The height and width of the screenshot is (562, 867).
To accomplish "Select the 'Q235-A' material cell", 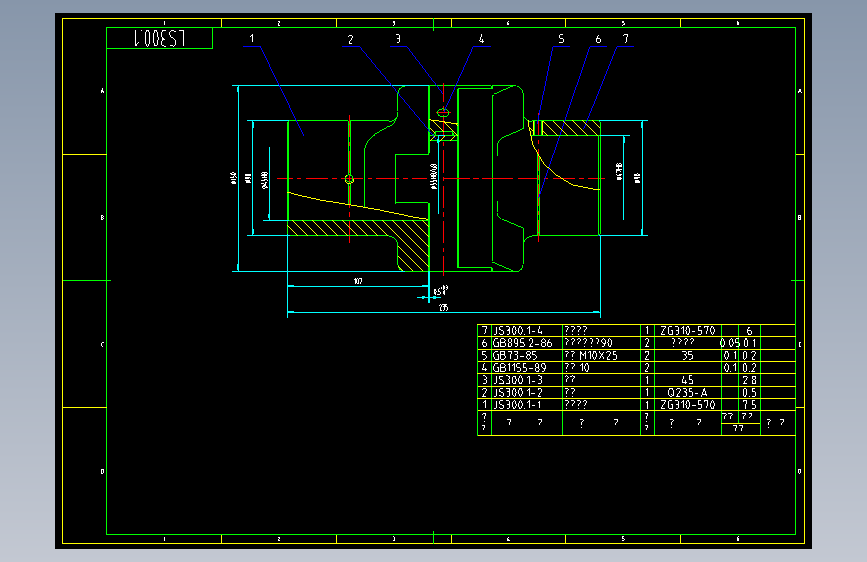I will pos(687,392).
